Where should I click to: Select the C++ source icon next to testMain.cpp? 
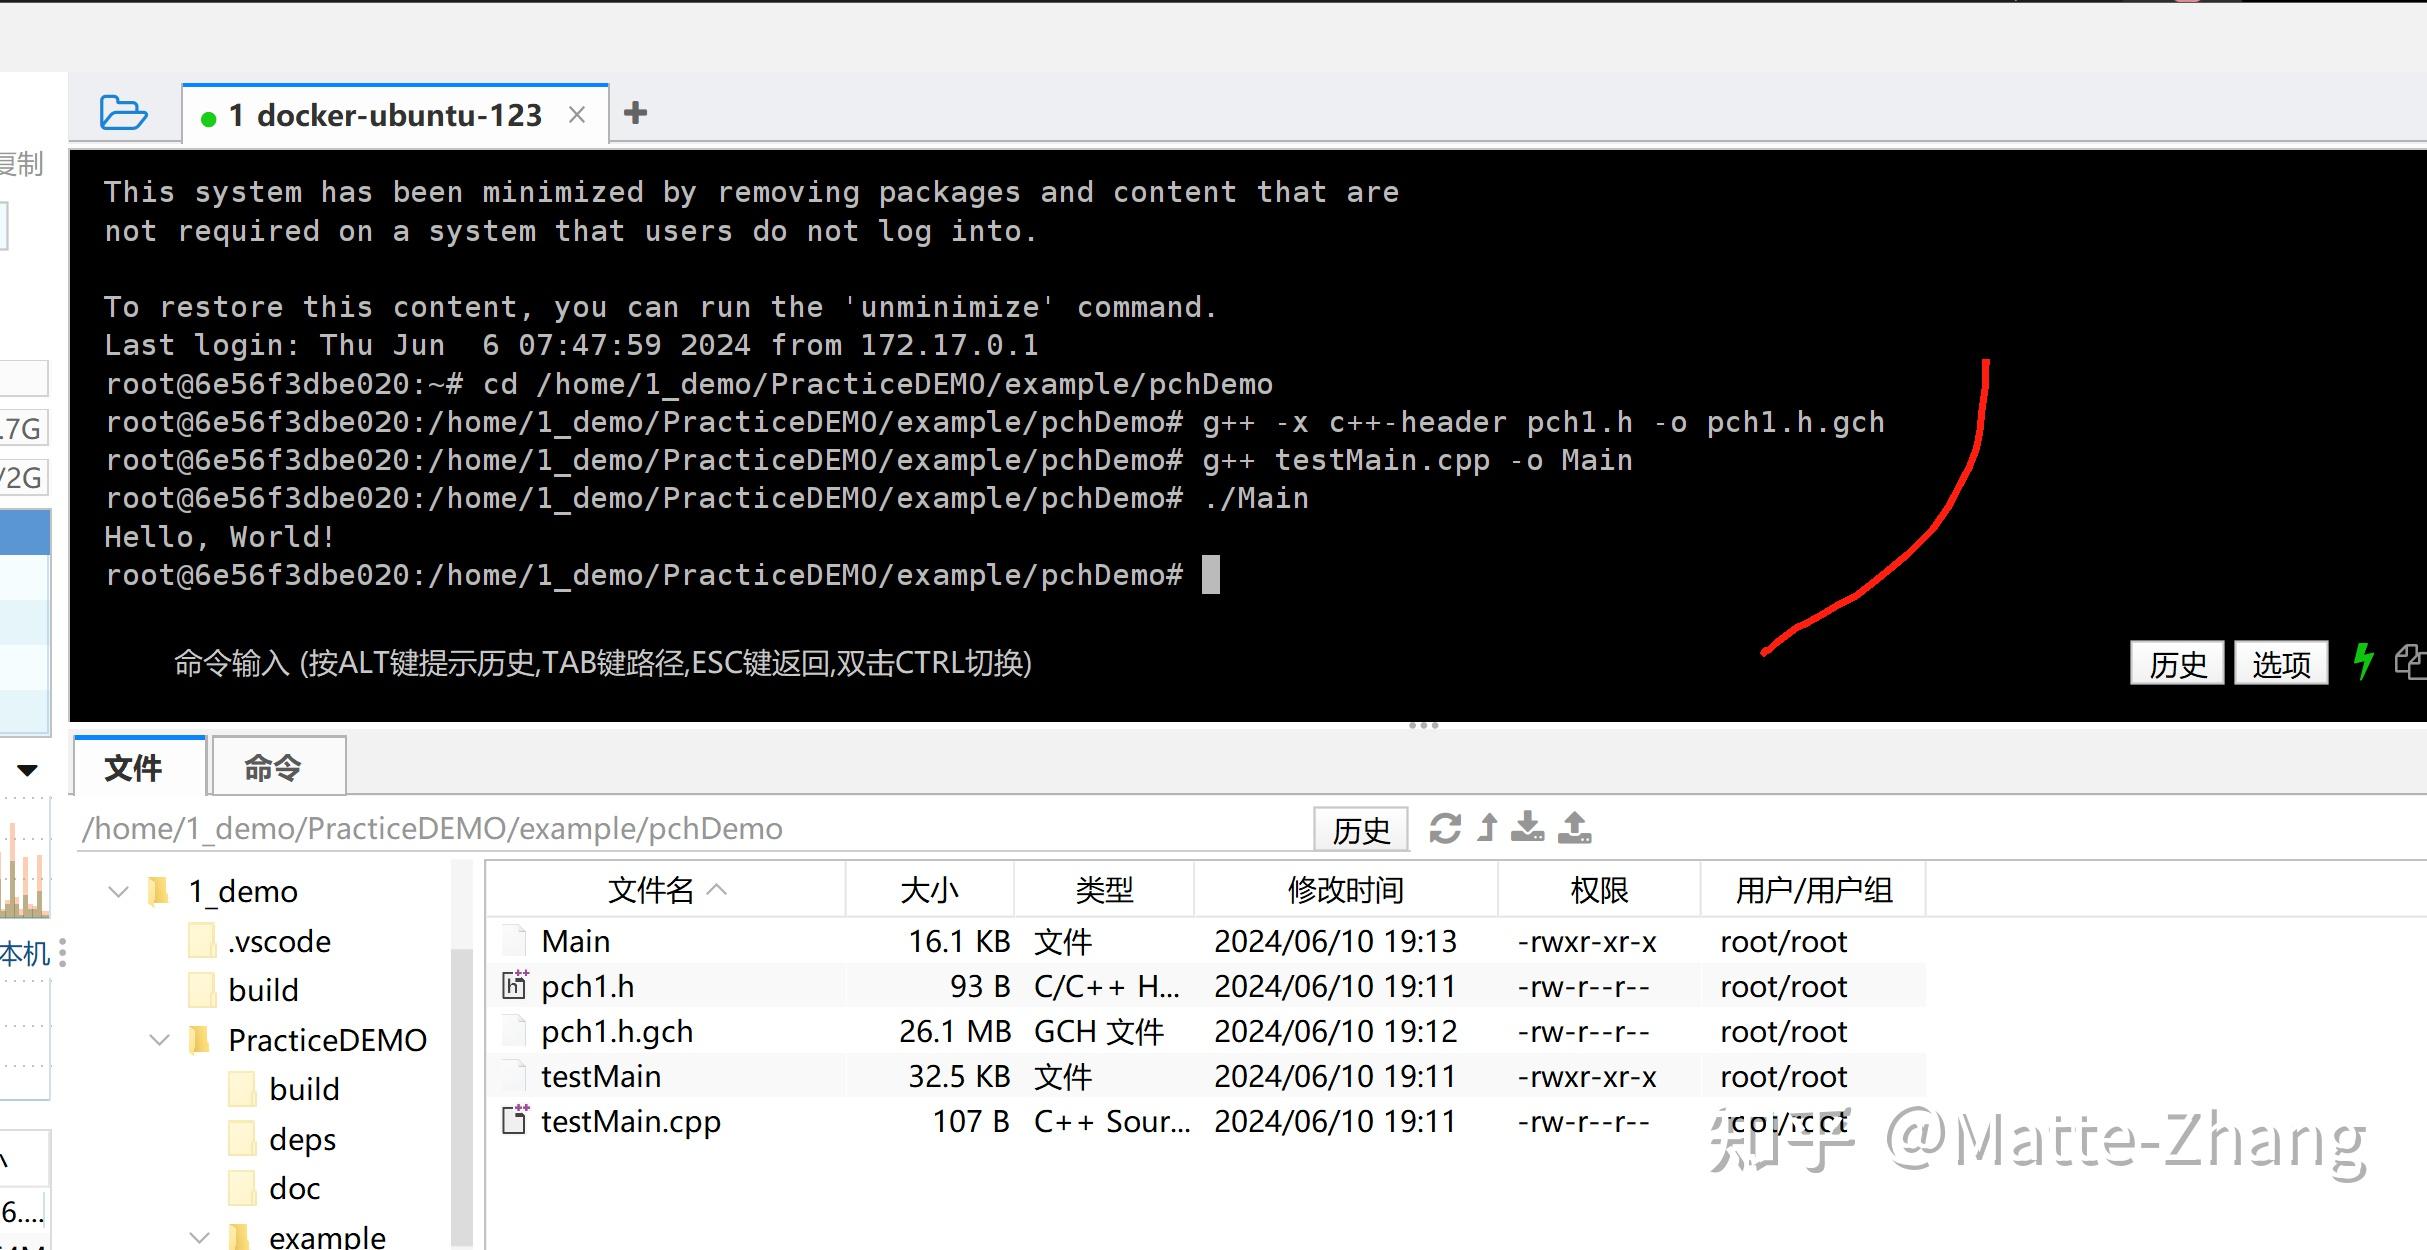pos(513,1121)
